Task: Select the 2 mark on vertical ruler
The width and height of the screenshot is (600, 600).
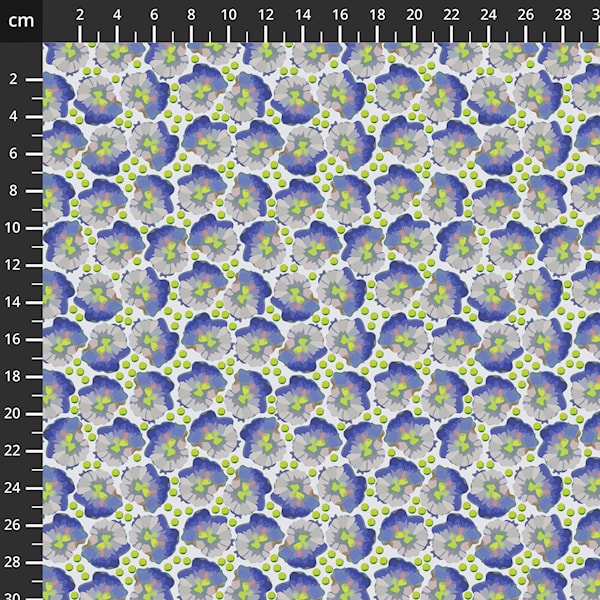Action: (13, 79)
